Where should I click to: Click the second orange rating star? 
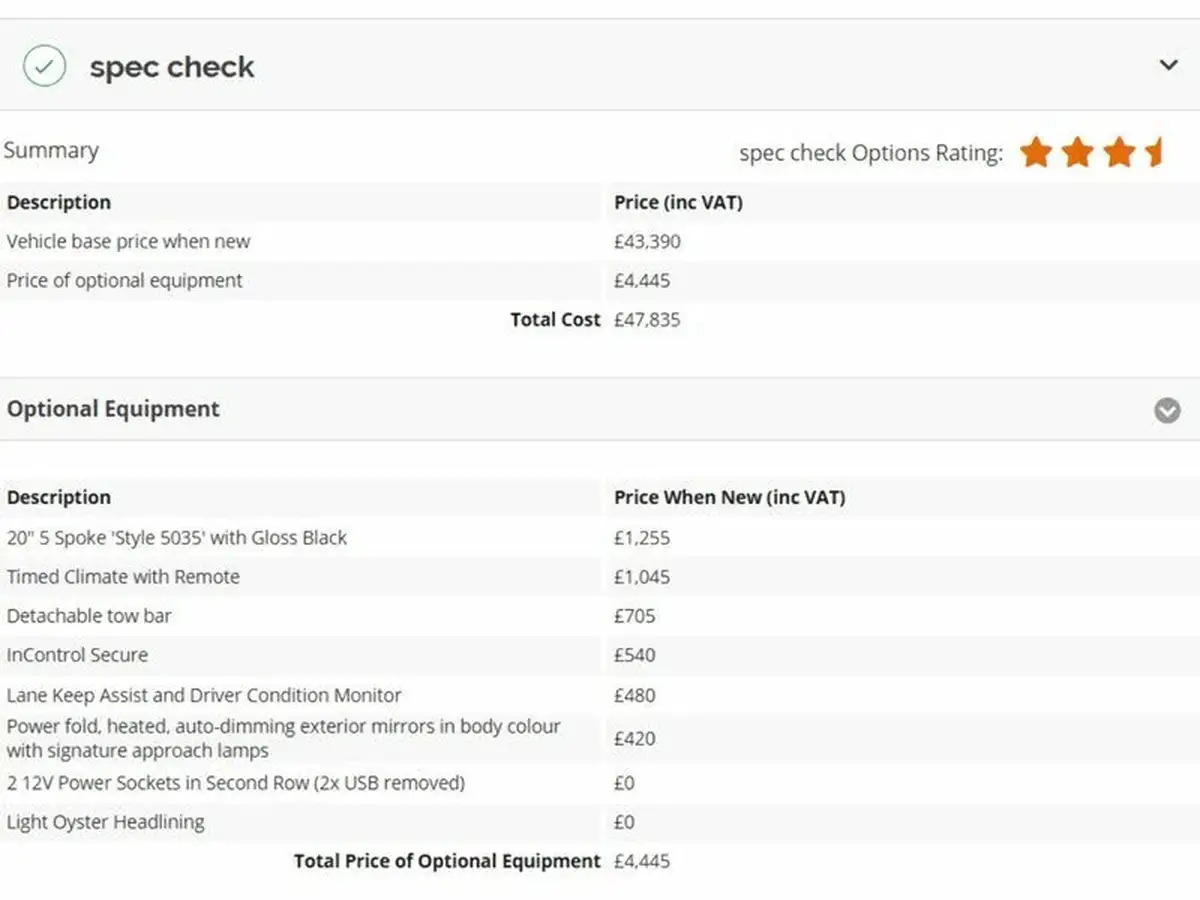pos(1077,153)
